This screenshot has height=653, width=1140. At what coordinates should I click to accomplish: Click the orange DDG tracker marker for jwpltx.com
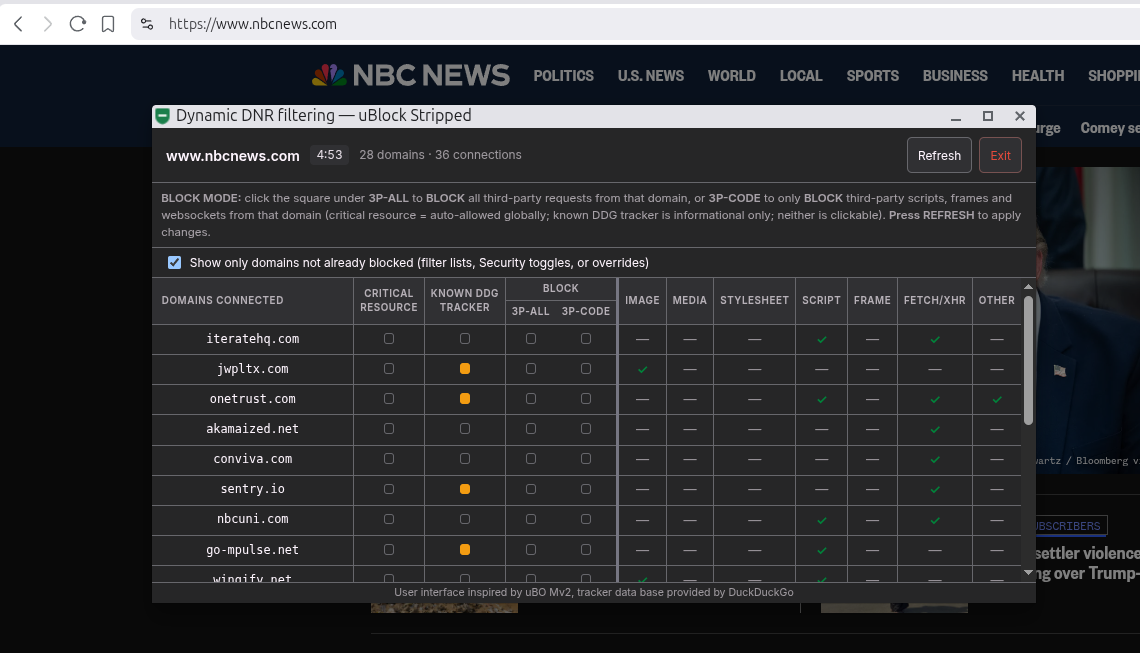click(x=465, y=369)
